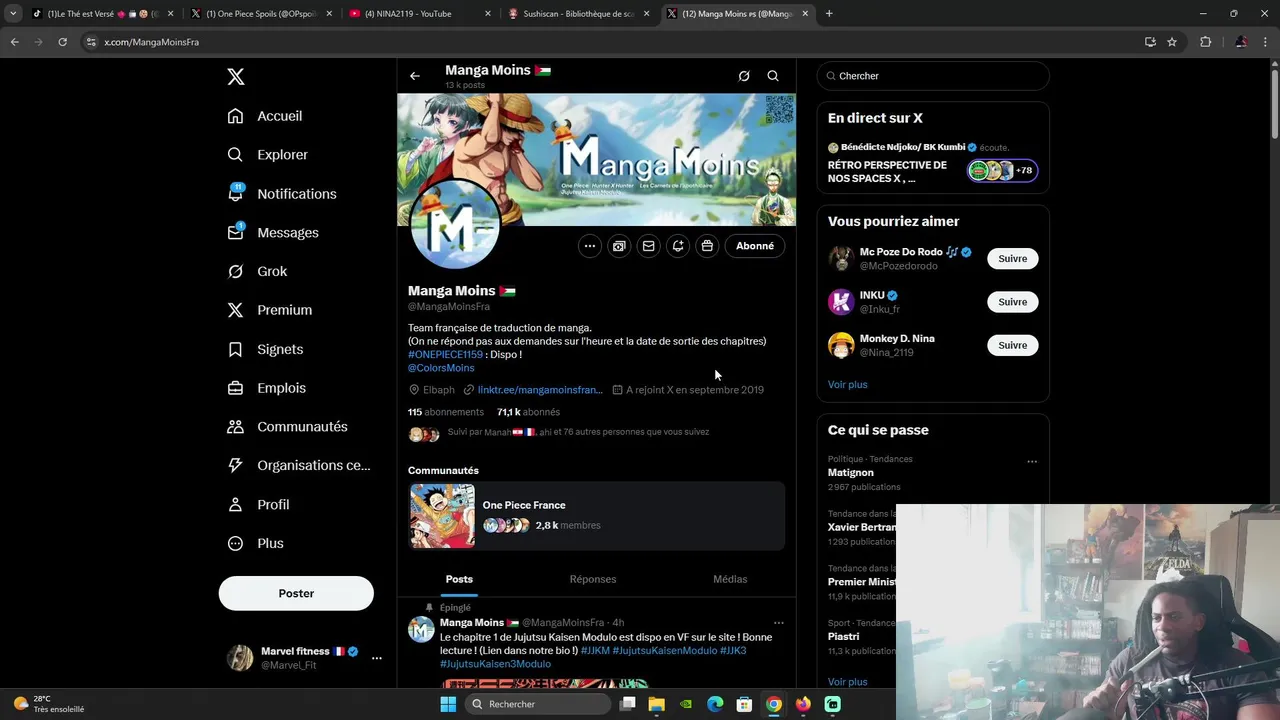Click the Plus more-options icon
Viewport: 1280px width, 720px height.
click(x=235, y=543)
